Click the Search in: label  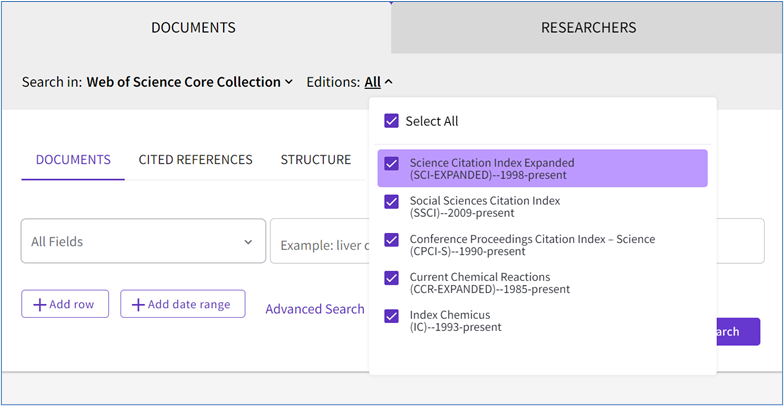pos(52,82)
